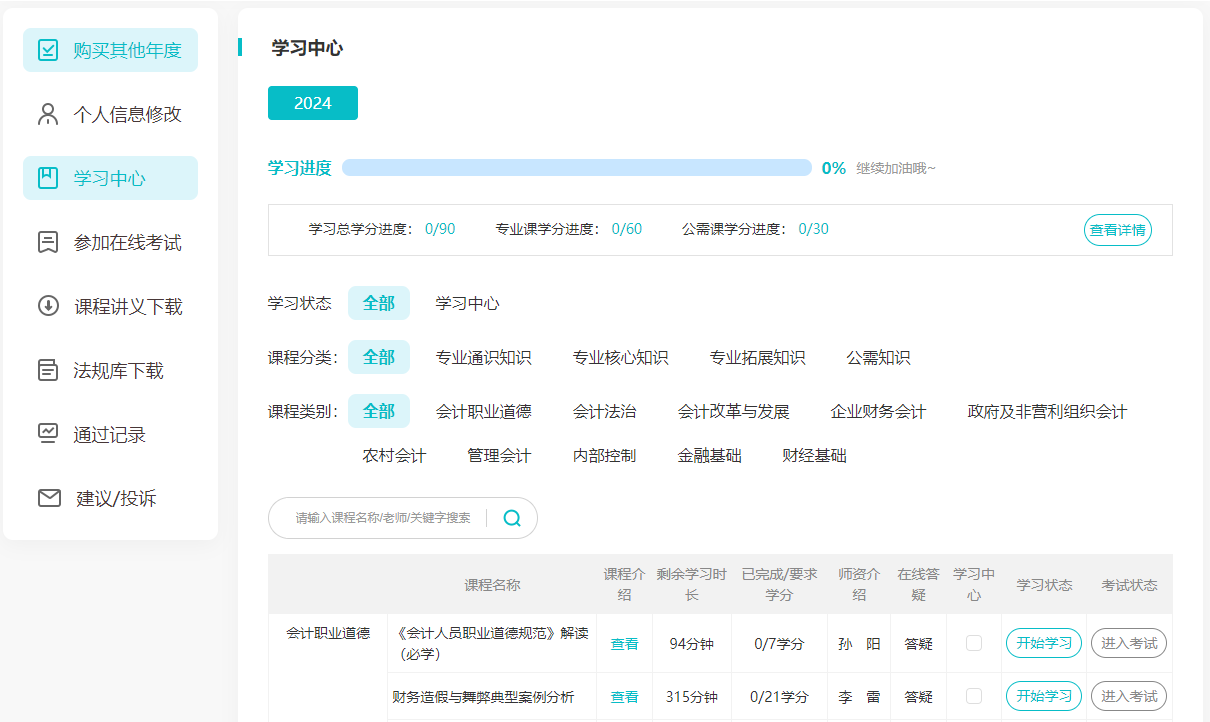Select the 个人信息修改 person icon
The image size is (1210, 722).
(46, 113)
